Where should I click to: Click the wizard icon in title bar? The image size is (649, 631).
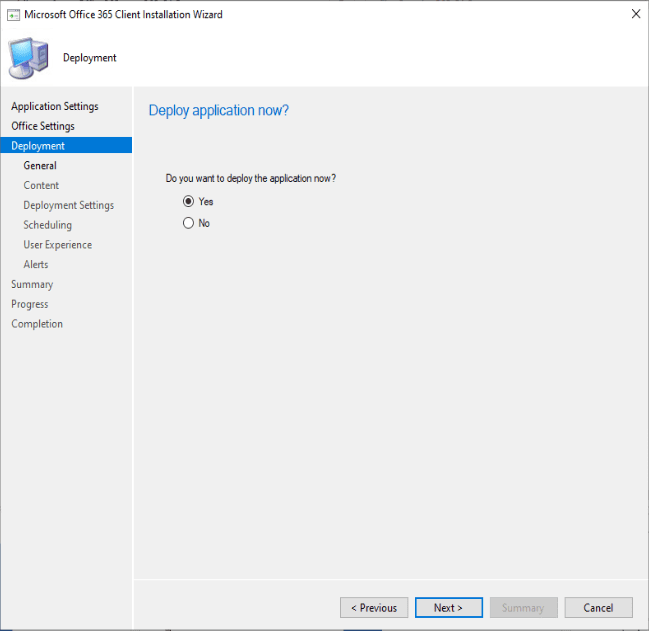(x=14, y=15)
